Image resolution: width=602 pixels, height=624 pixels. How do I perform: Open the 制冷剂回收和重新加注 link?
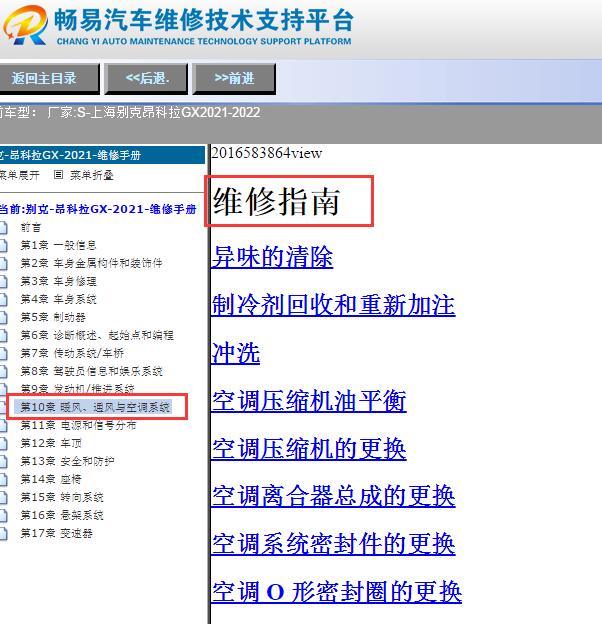pyautogui.click(x=333, y=305)
